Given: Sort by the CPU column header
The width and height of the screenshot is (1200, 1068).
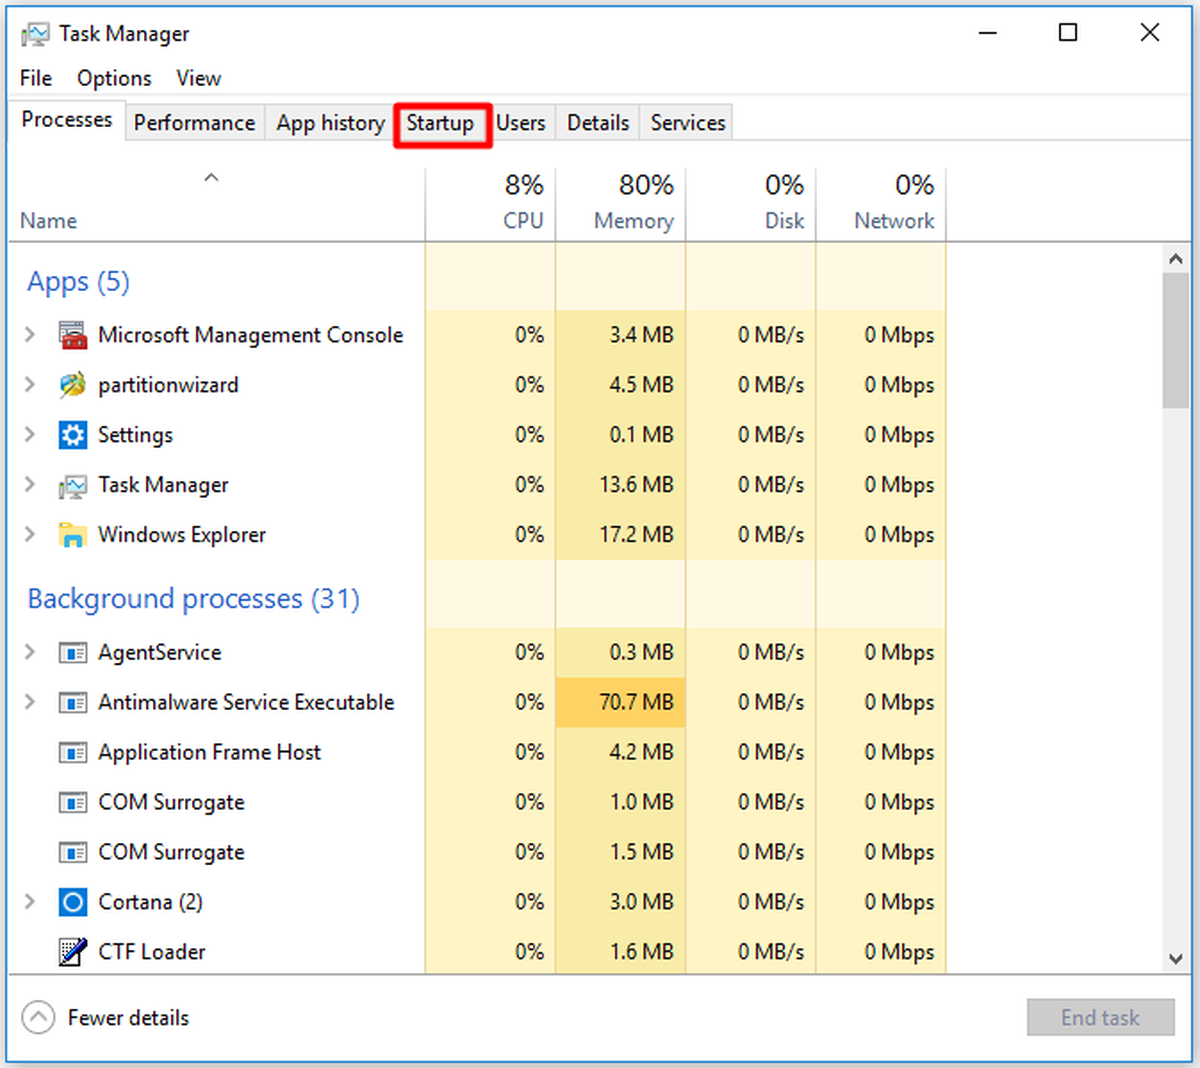Looking at the screenshot, I should pyautogui.click(x=490, y=204).
